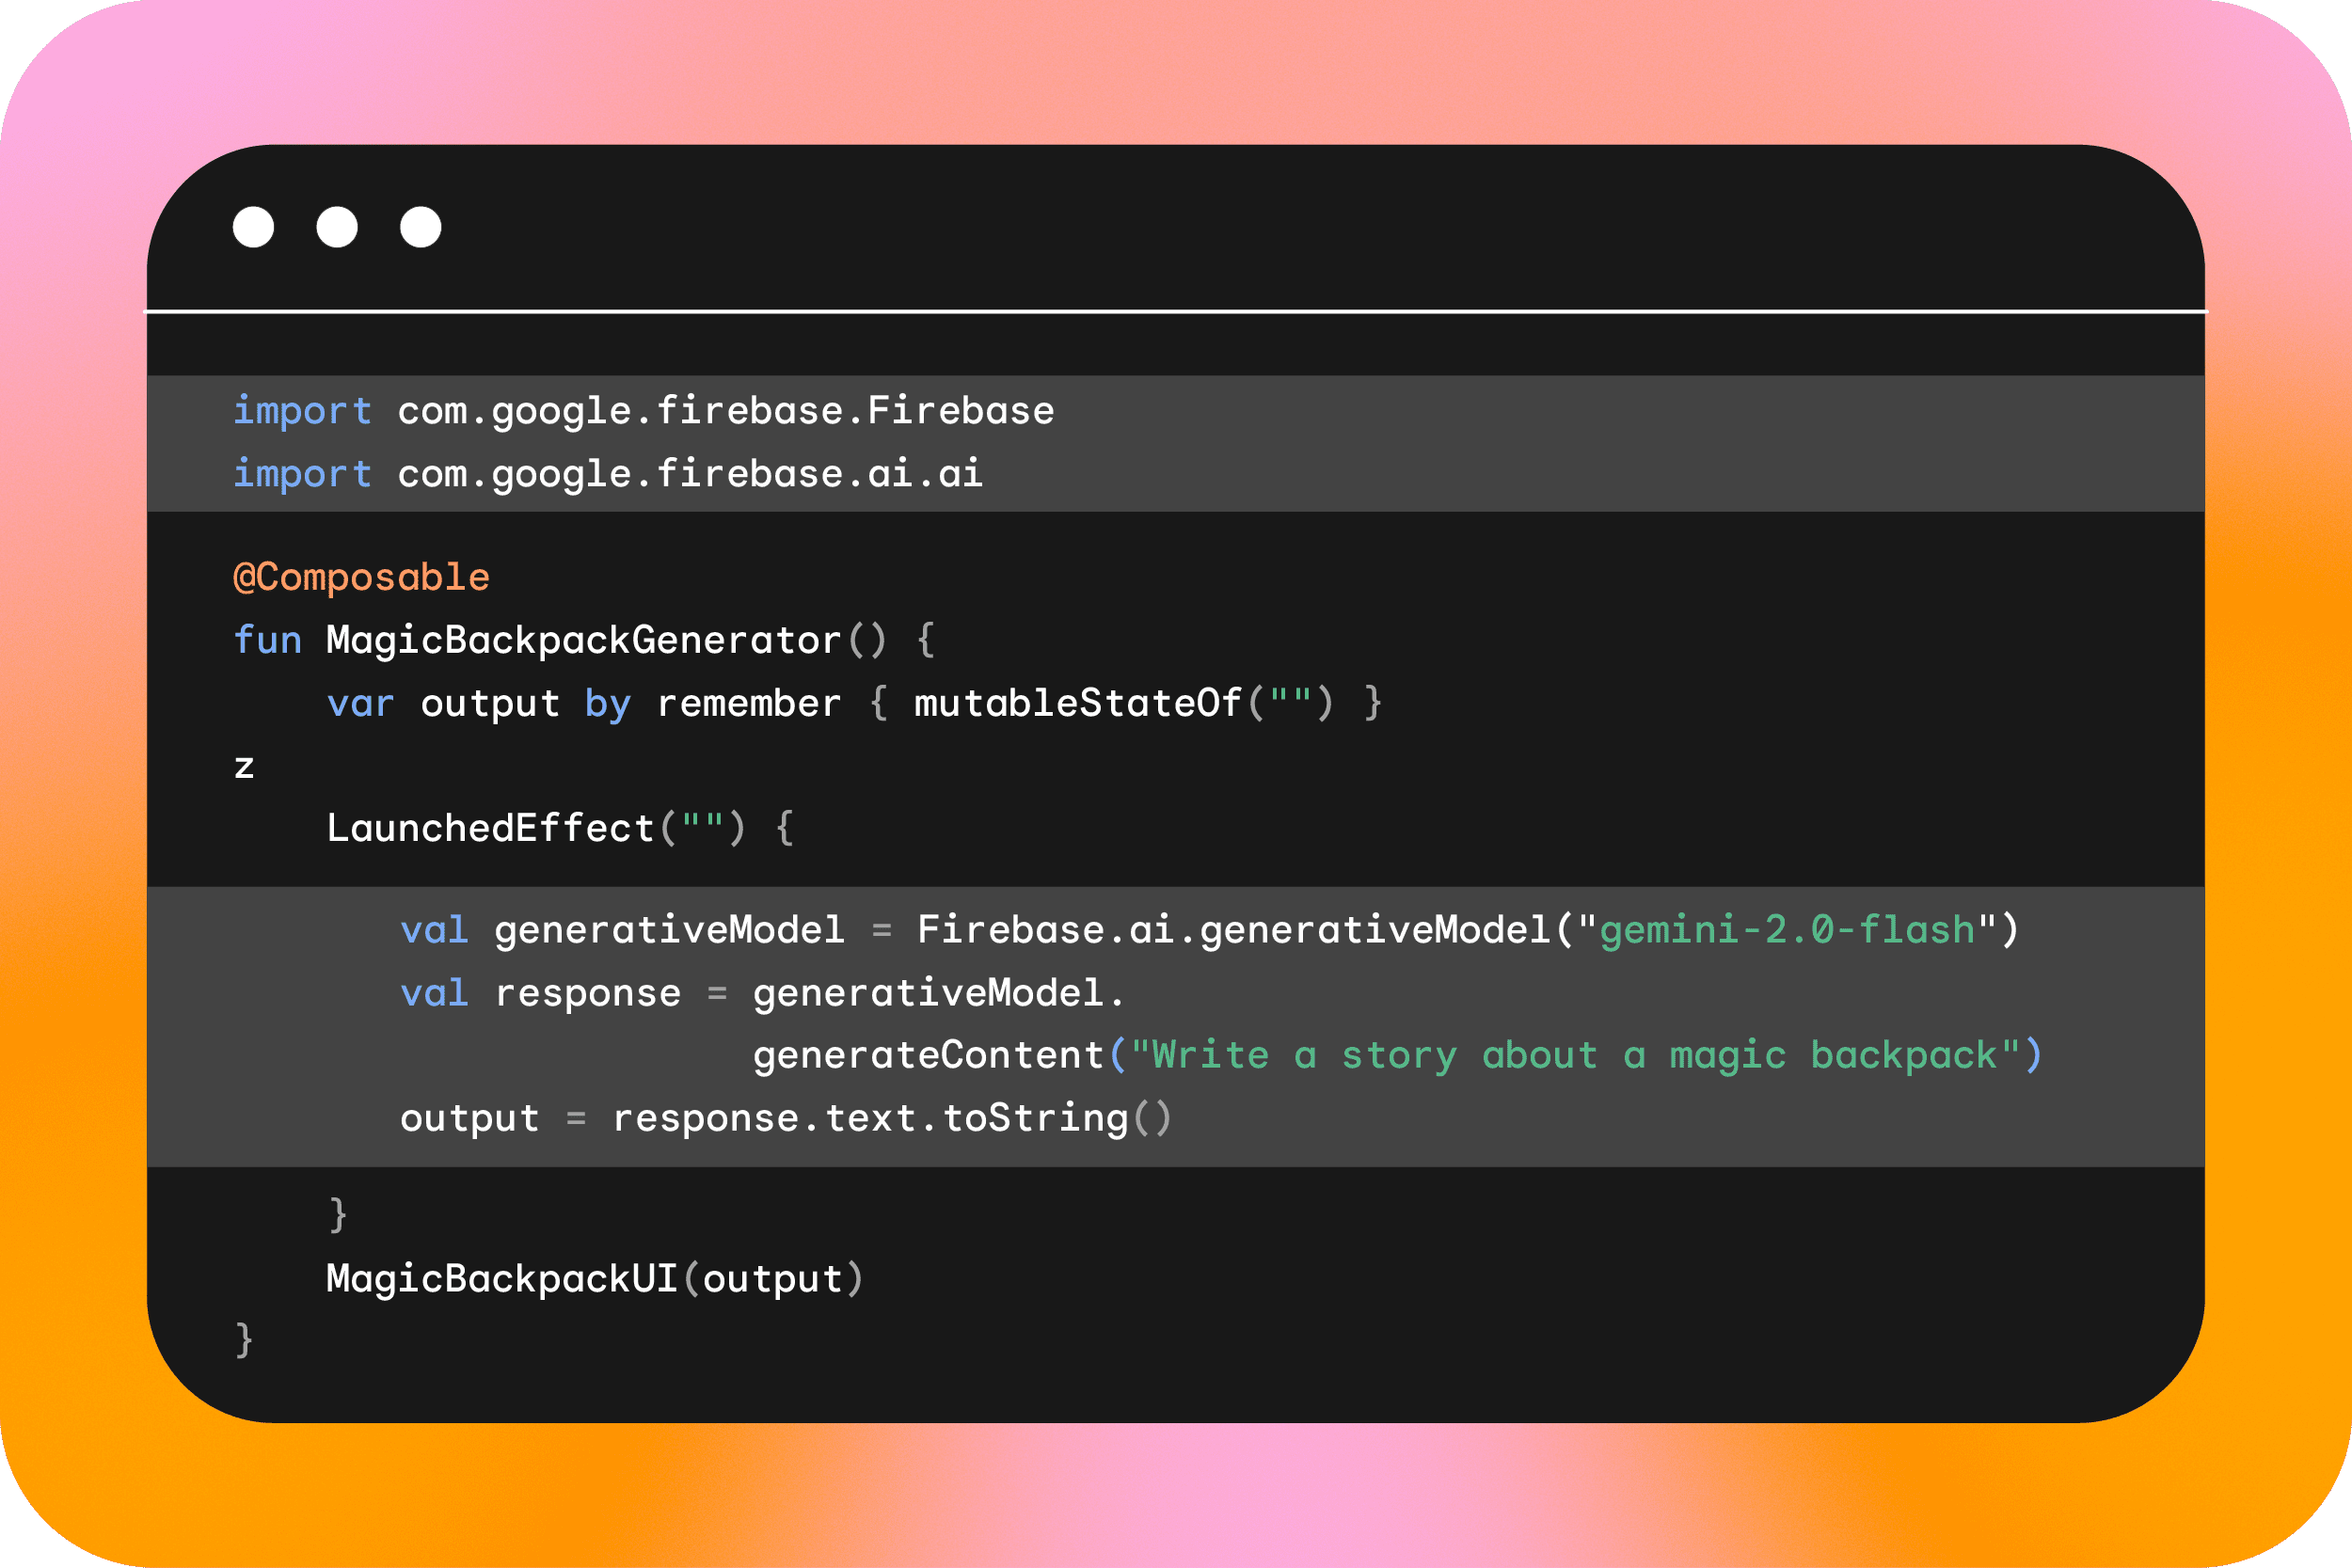Click the final closing curly brace

244,1340
